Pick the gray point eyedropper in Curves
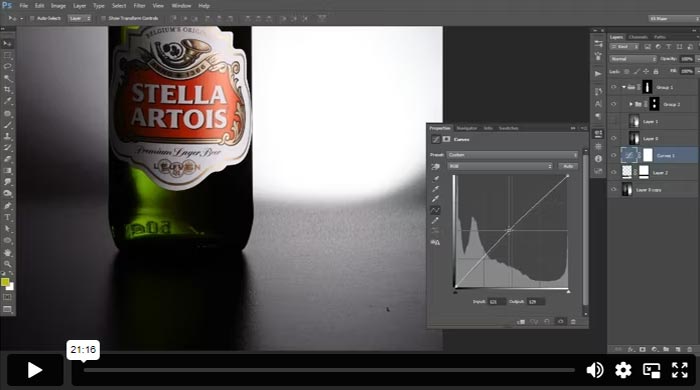The width and height of the screenshot is (700, 390). point(435,189)
